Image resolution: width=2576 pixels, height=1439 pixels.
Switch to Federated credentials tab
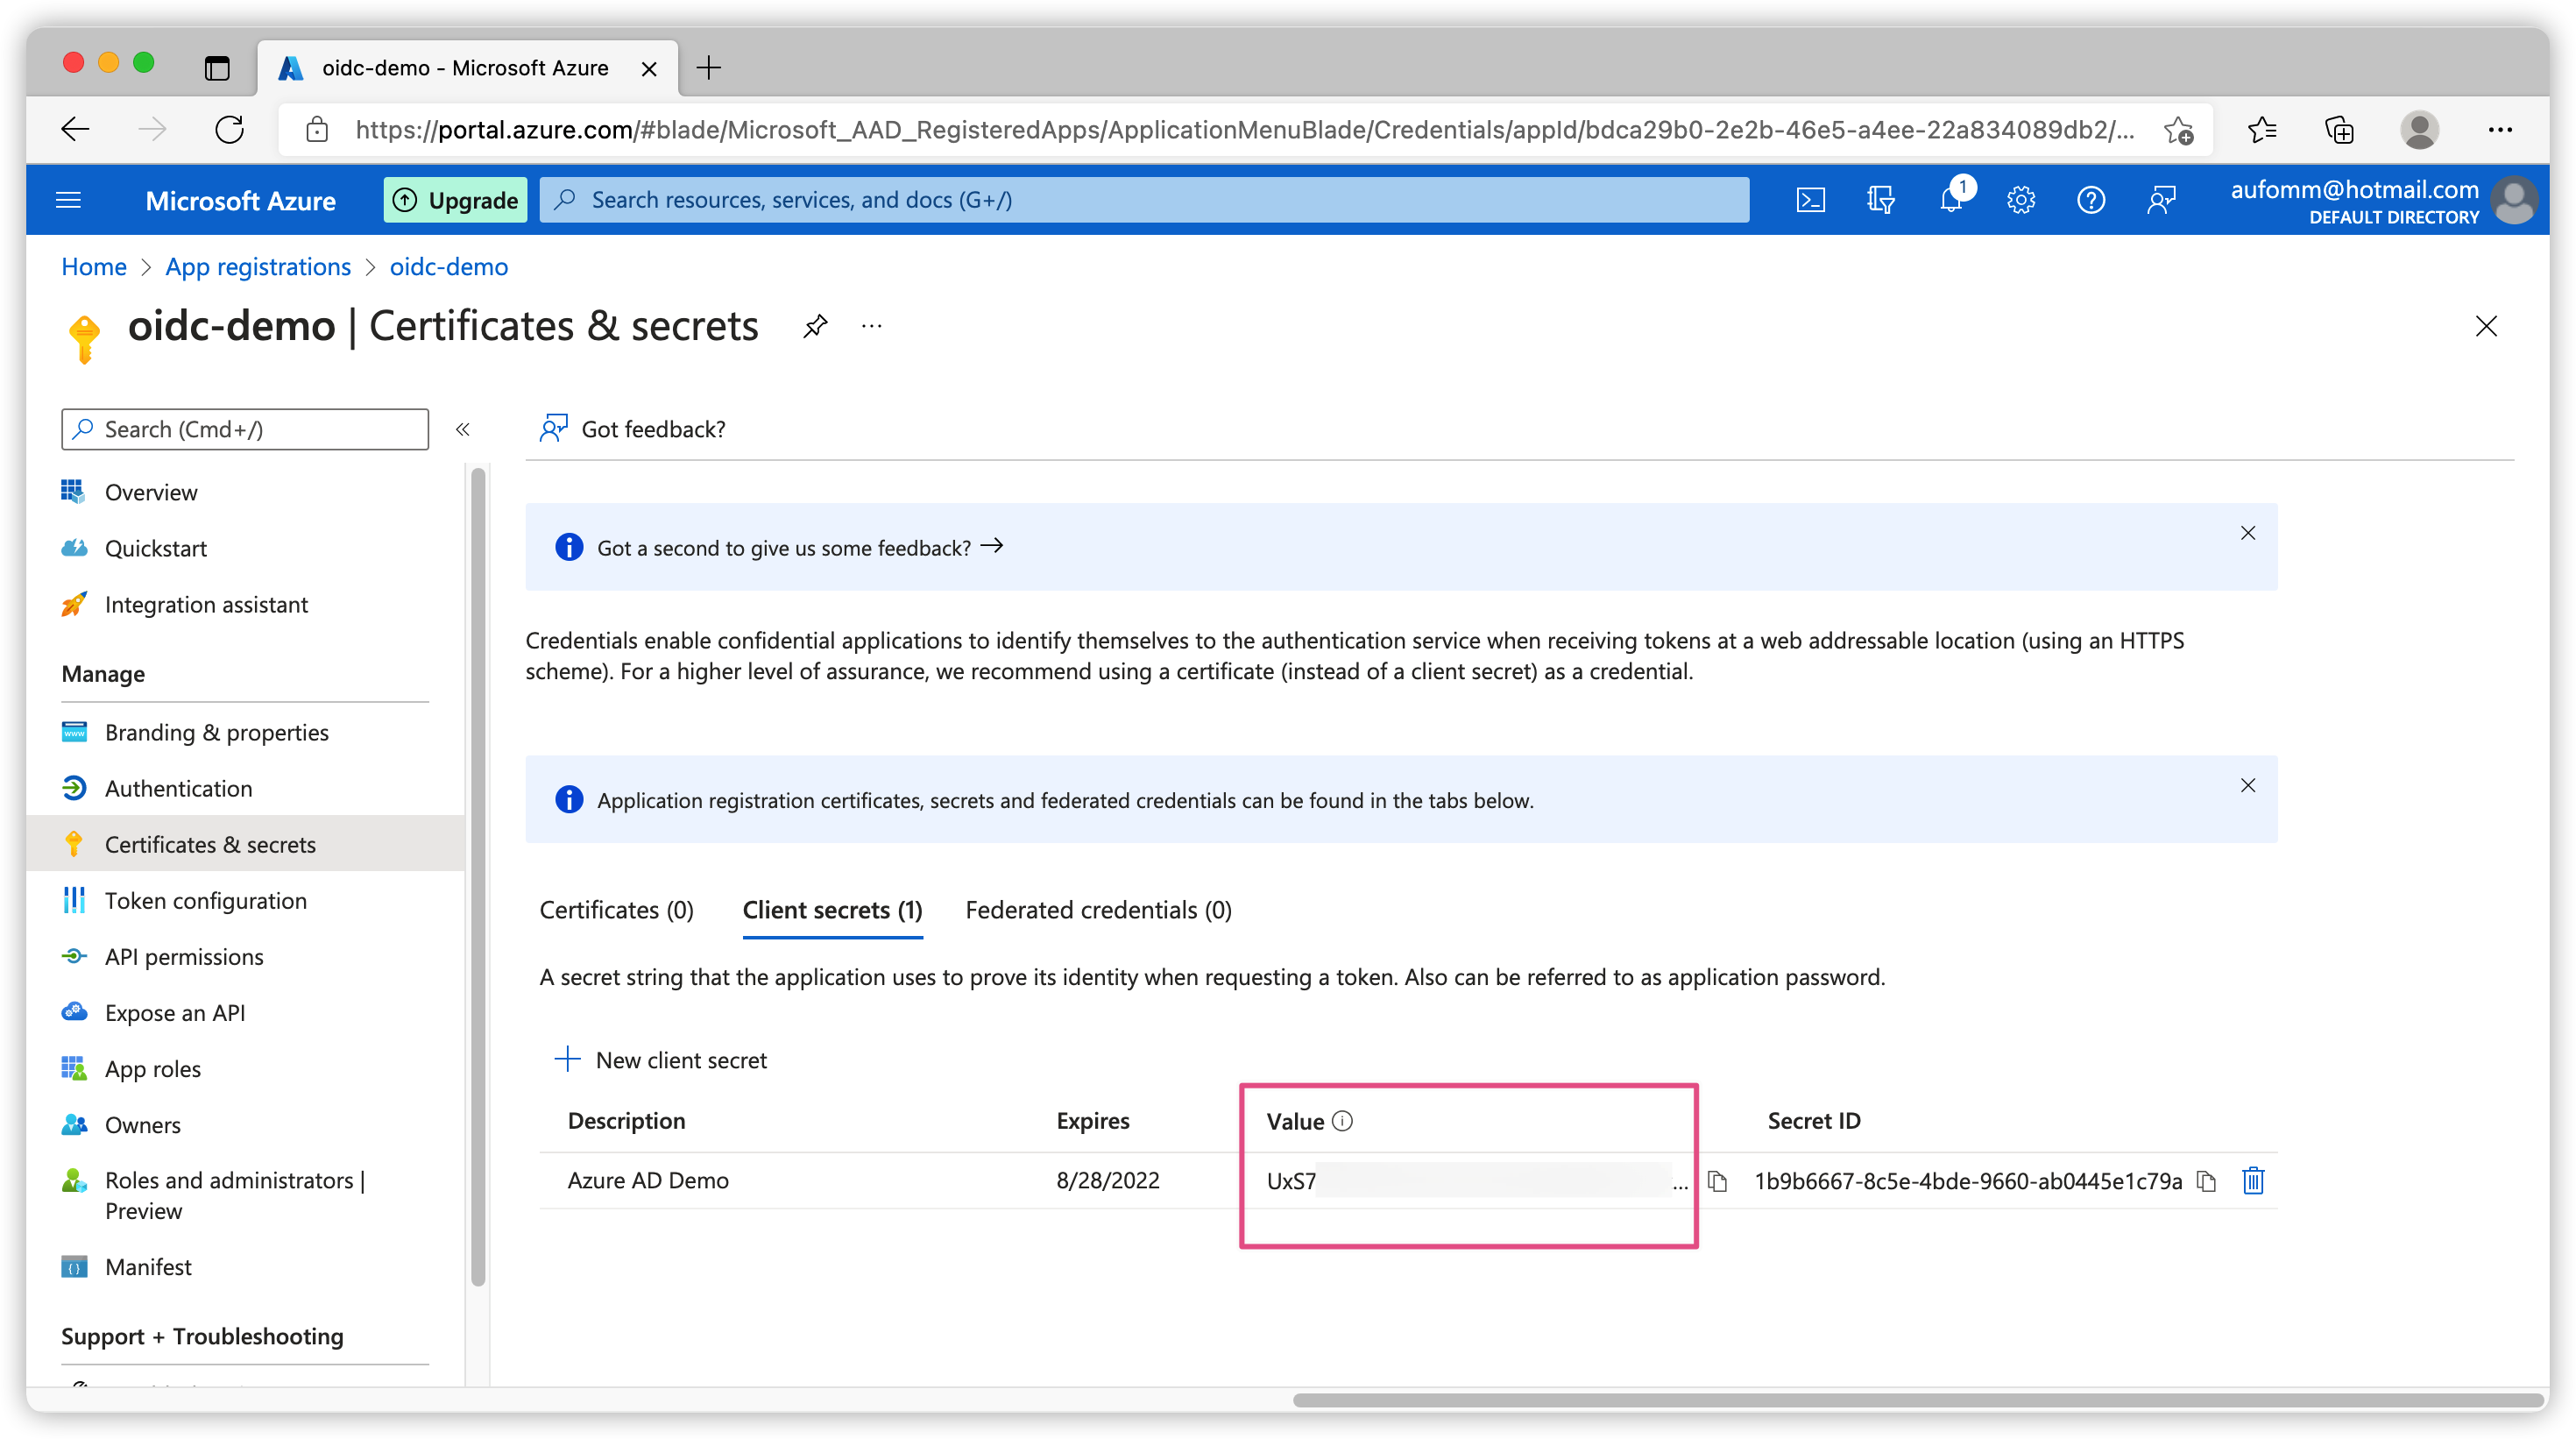point(1098,910)
